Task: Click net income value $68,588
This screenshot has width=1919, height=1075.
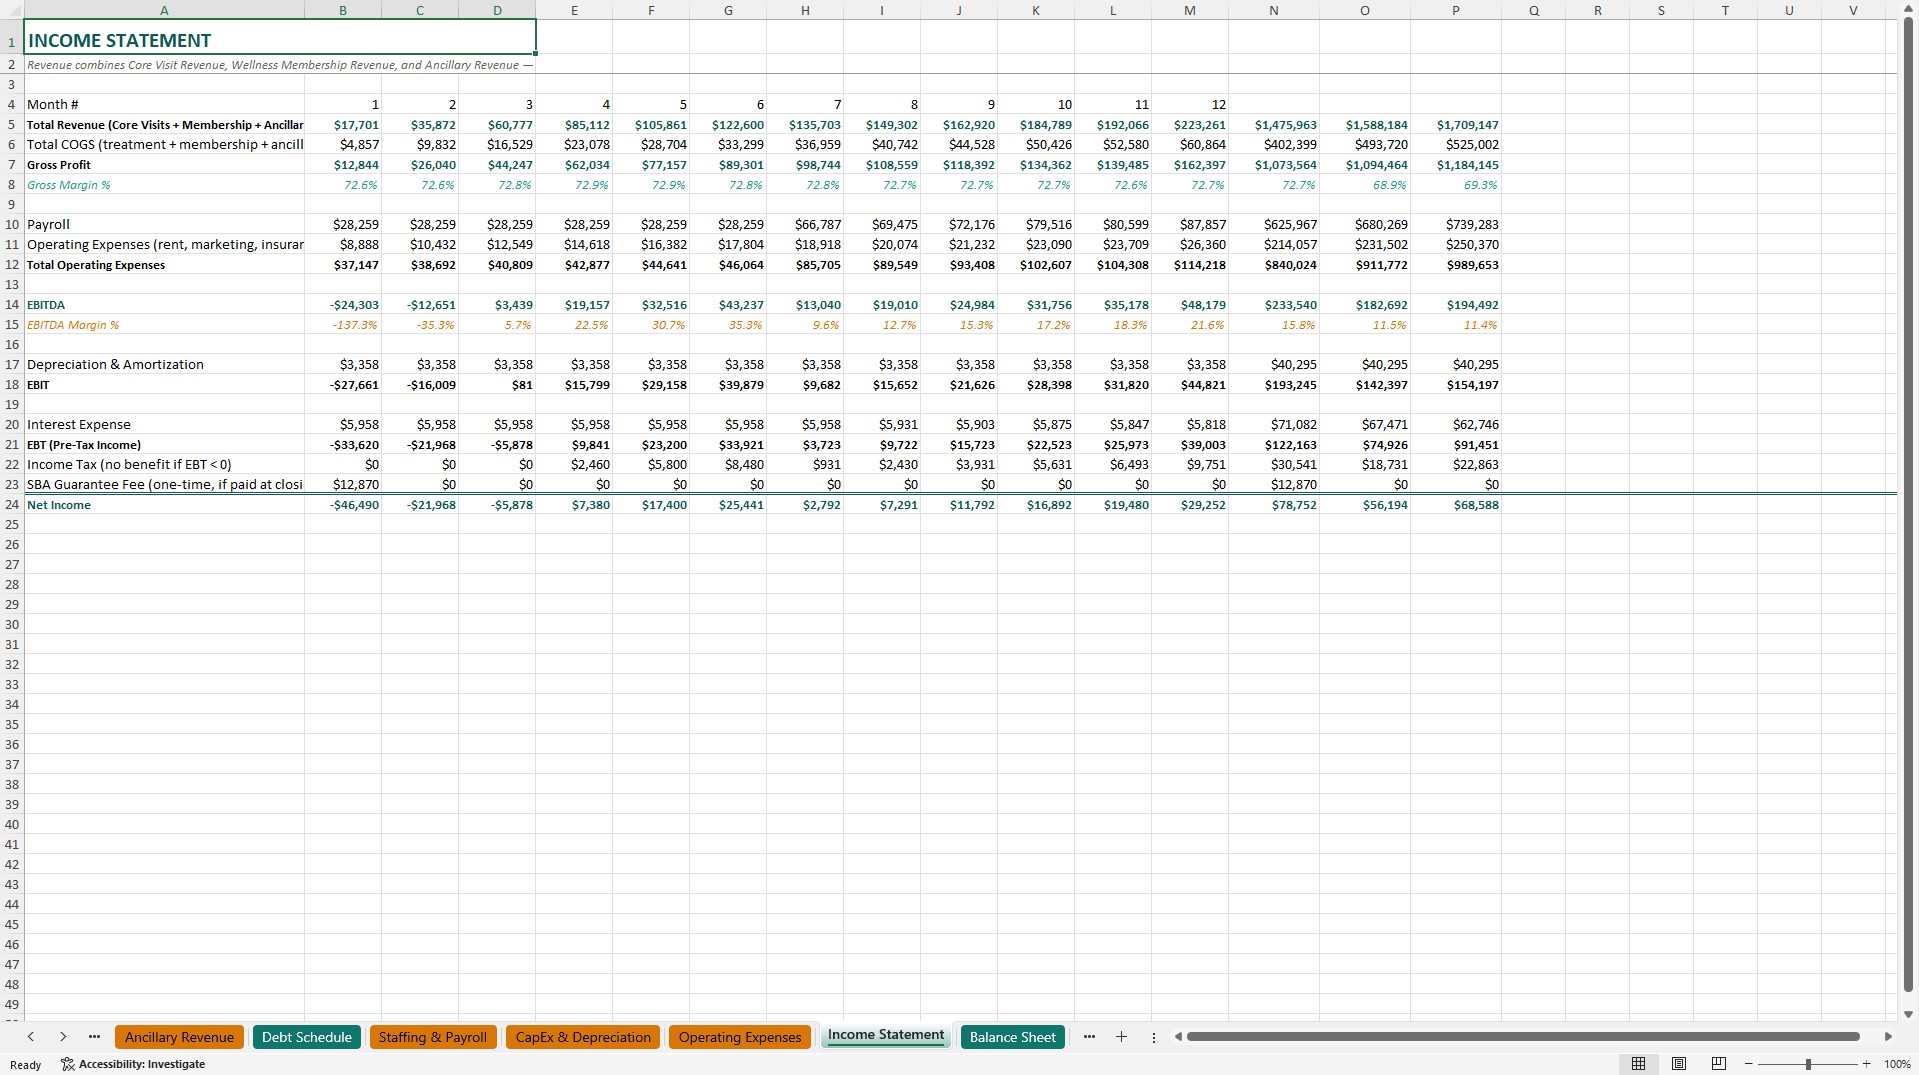Action: [1455, 505]
